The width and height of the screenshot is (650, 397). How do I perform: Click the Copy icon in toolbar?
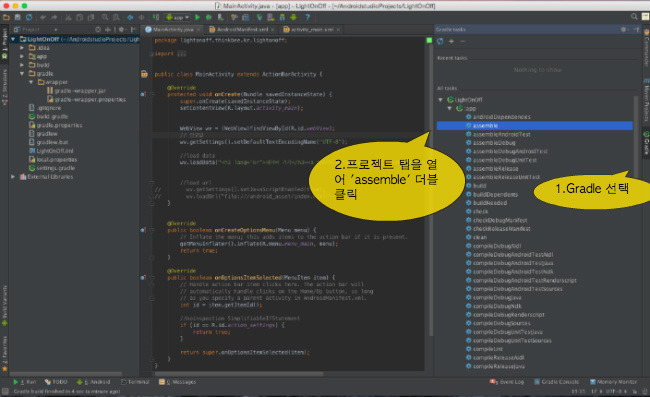pyautogui.click(x=80, y=17)
